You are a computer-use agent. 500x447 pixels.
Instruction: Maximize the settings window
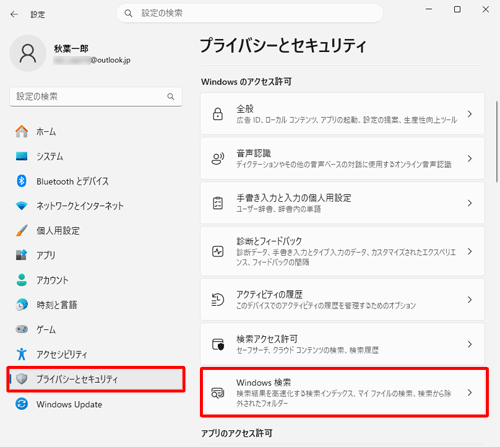tap(457, 9)
